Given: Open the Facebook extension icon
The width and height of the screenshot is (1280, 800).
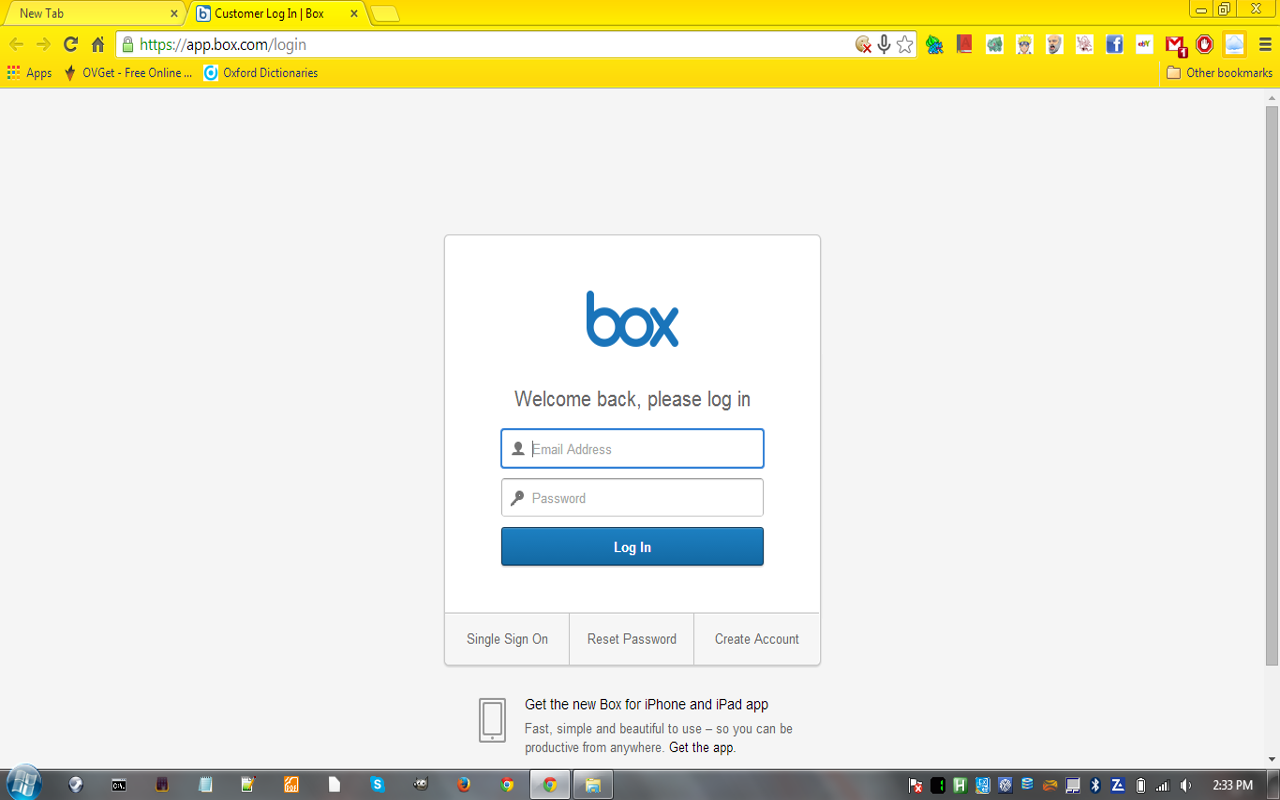Looking at the screenshot, I should pyautogui.click(x=1114, y=44).
